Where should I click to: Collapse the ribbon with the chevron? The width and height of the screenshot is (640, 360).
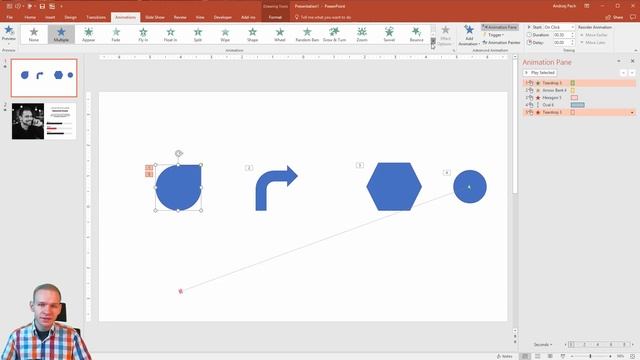(x=636, y=50)
